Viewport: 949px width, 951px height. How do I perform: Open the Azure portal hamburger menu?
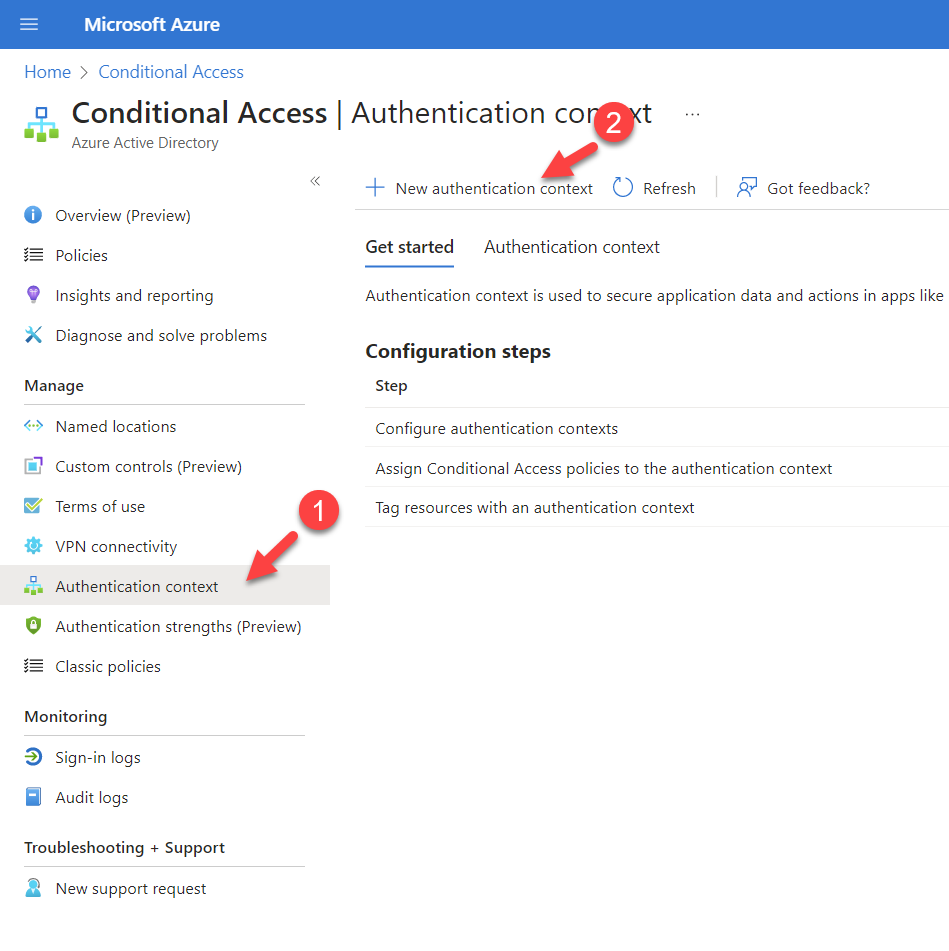(x=29, y=24)
